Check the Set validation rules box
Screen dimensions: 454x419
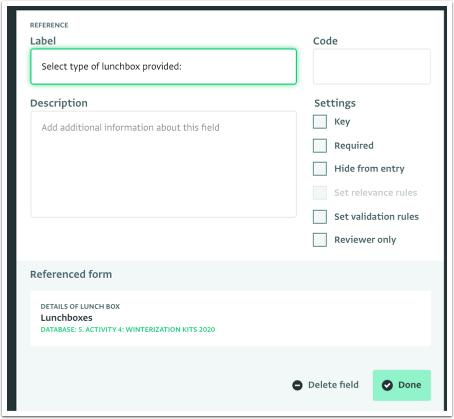[x=320, y=217]
